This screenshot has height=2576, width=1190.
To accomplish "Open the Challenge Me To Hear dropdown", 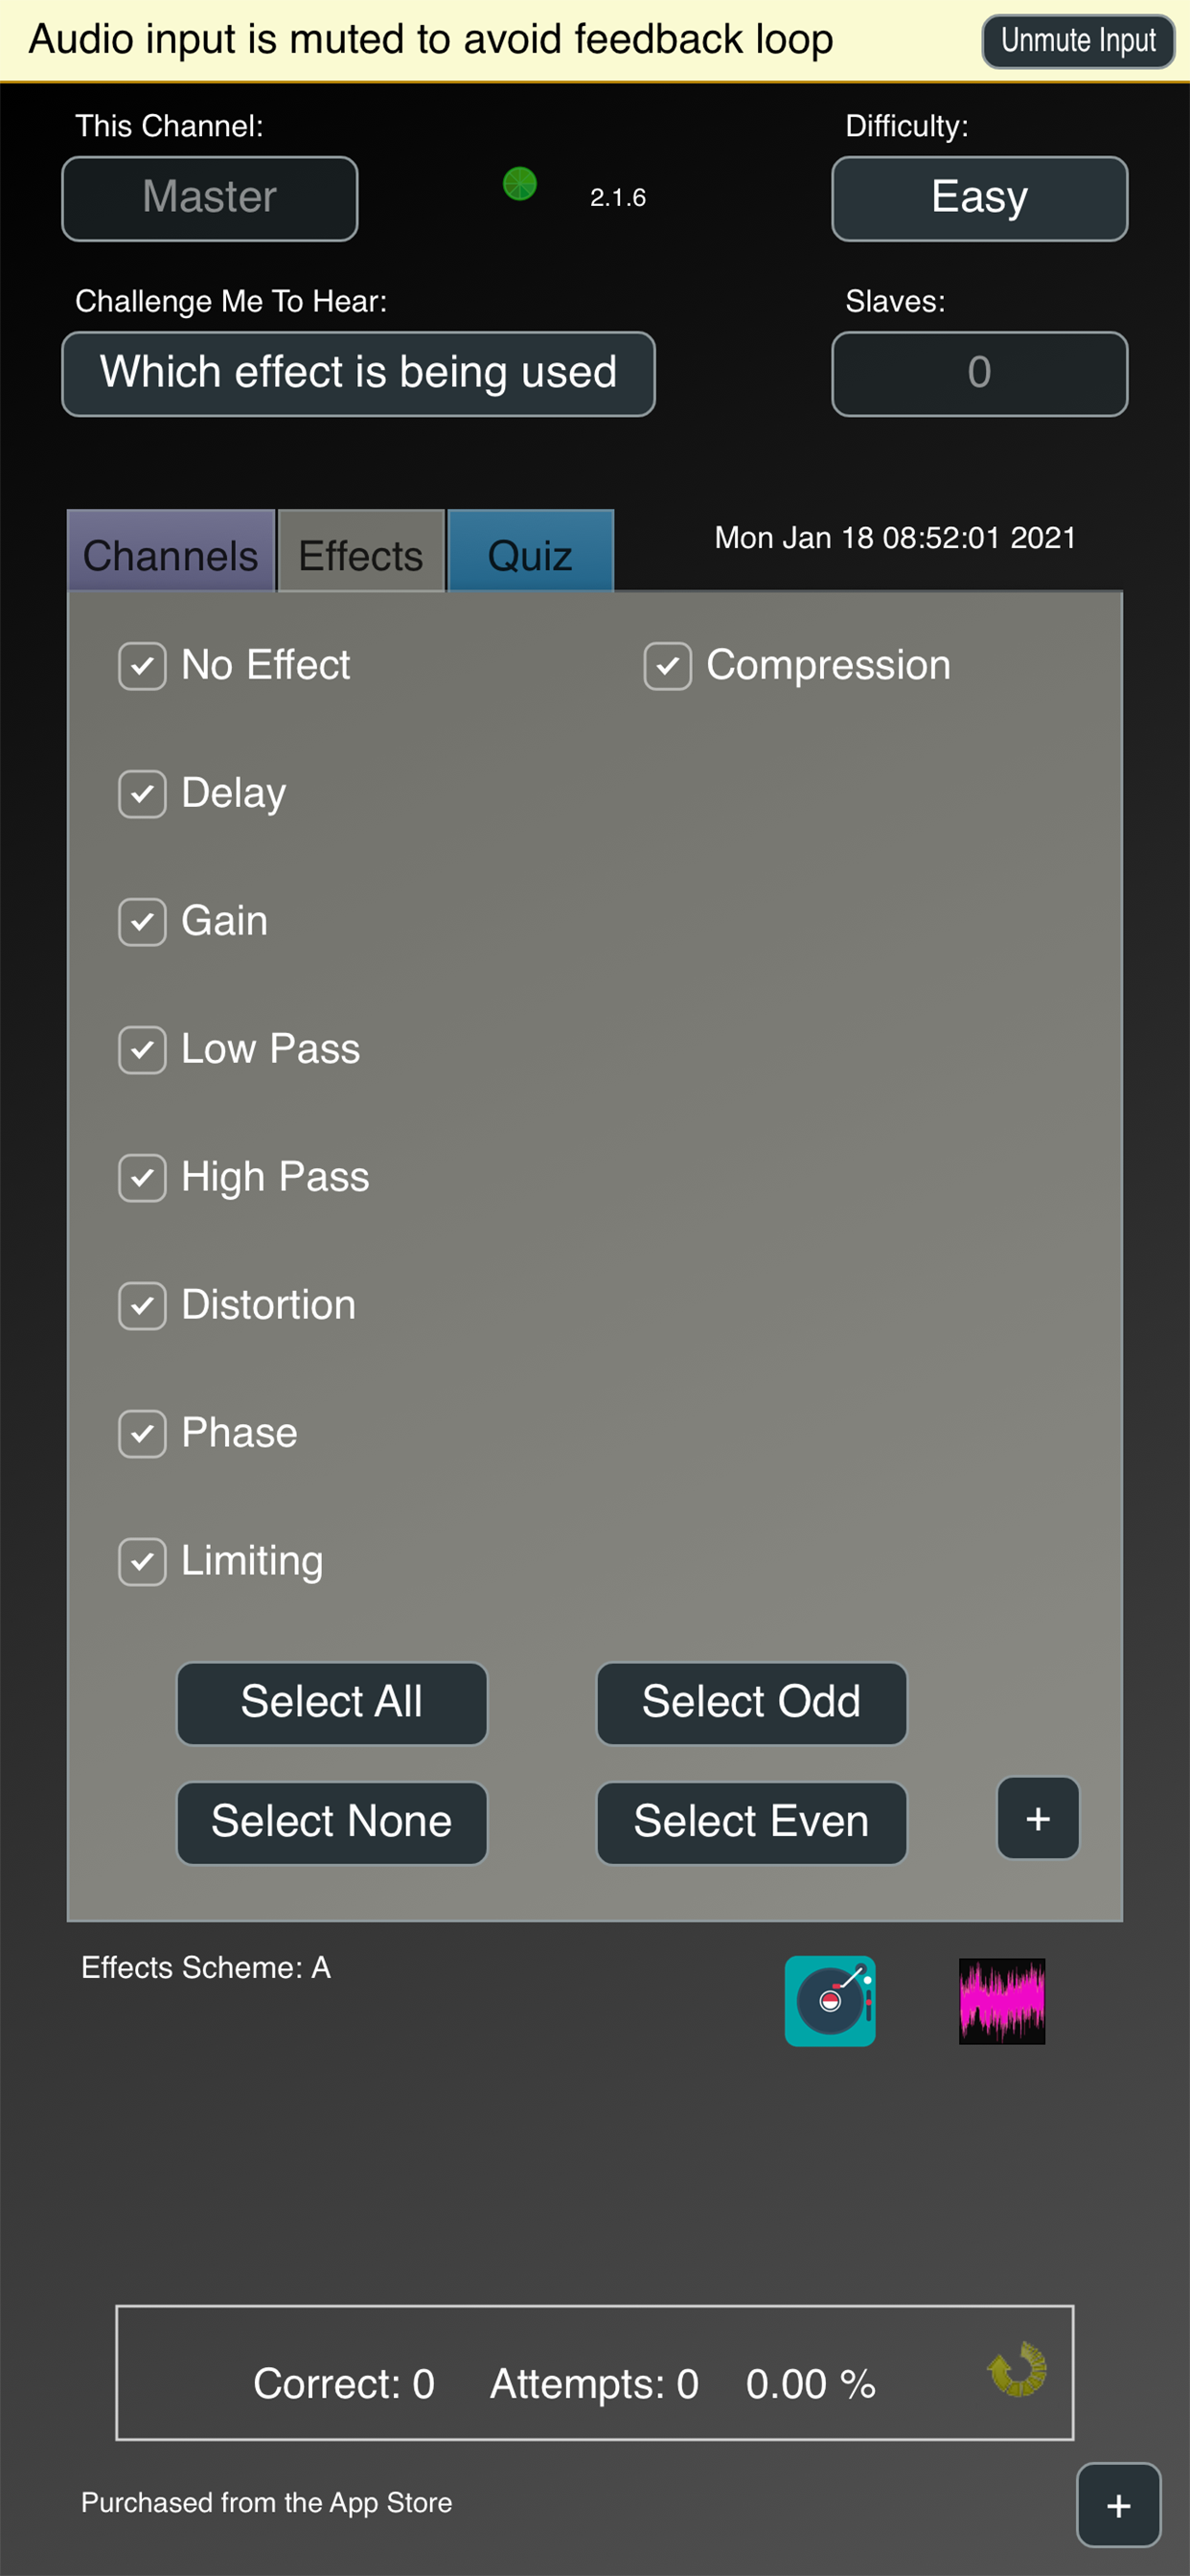I will click(x=358, y=373).
